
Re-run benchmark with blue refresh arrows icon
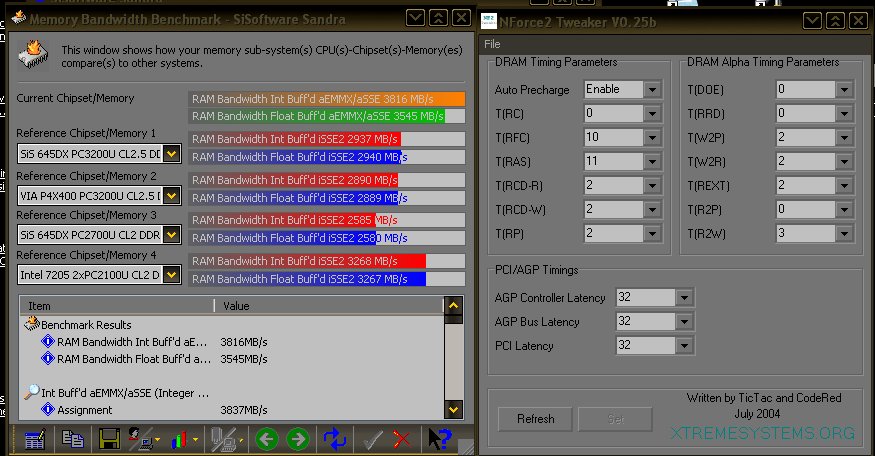pos(335,439)
